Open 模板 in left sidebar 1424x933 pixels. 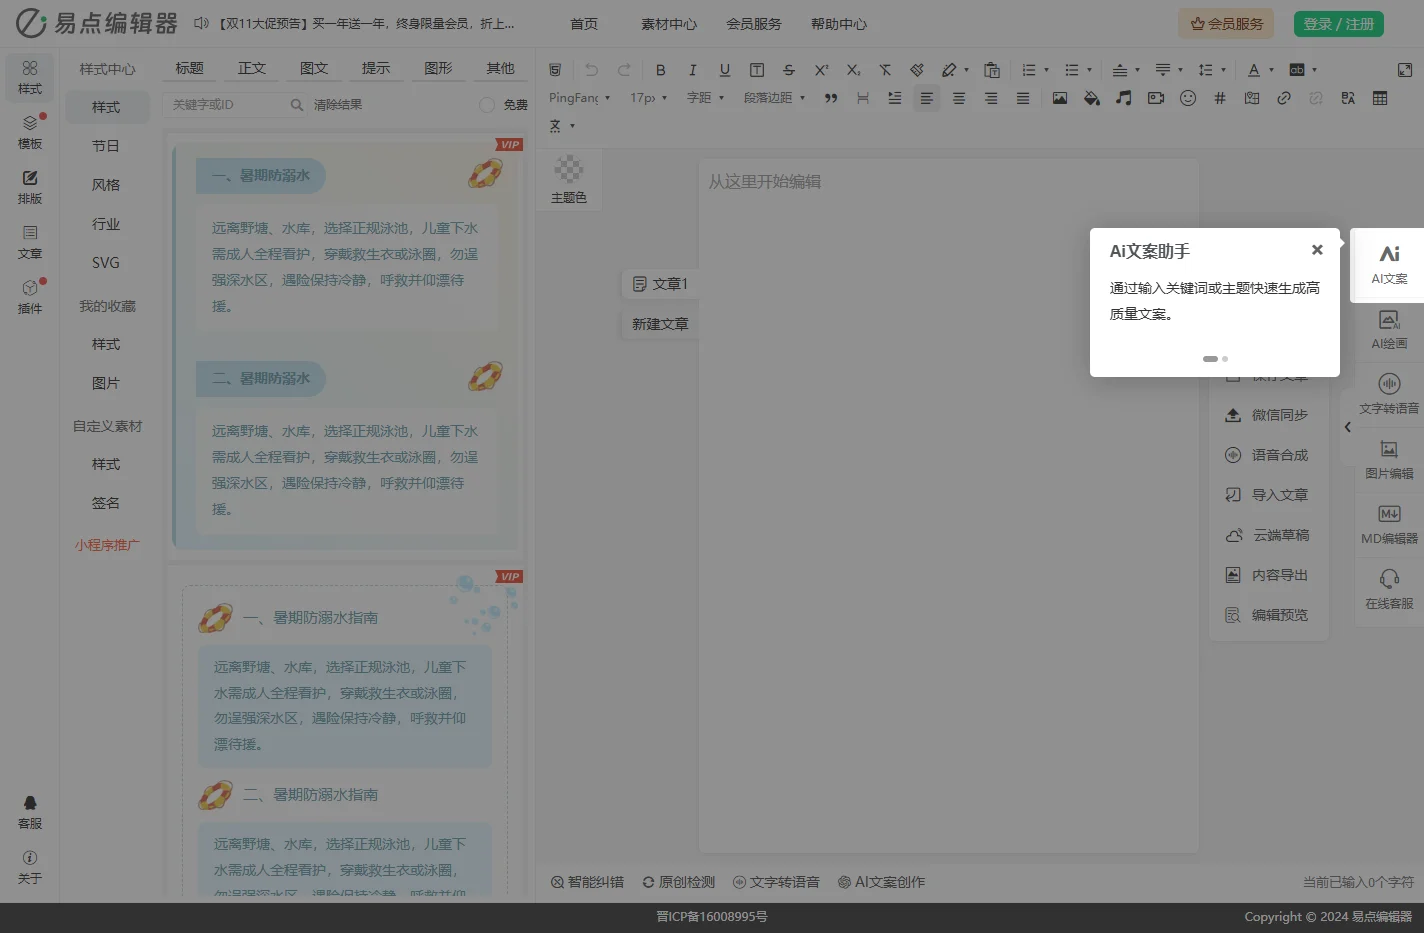click(x=30, y=132)
